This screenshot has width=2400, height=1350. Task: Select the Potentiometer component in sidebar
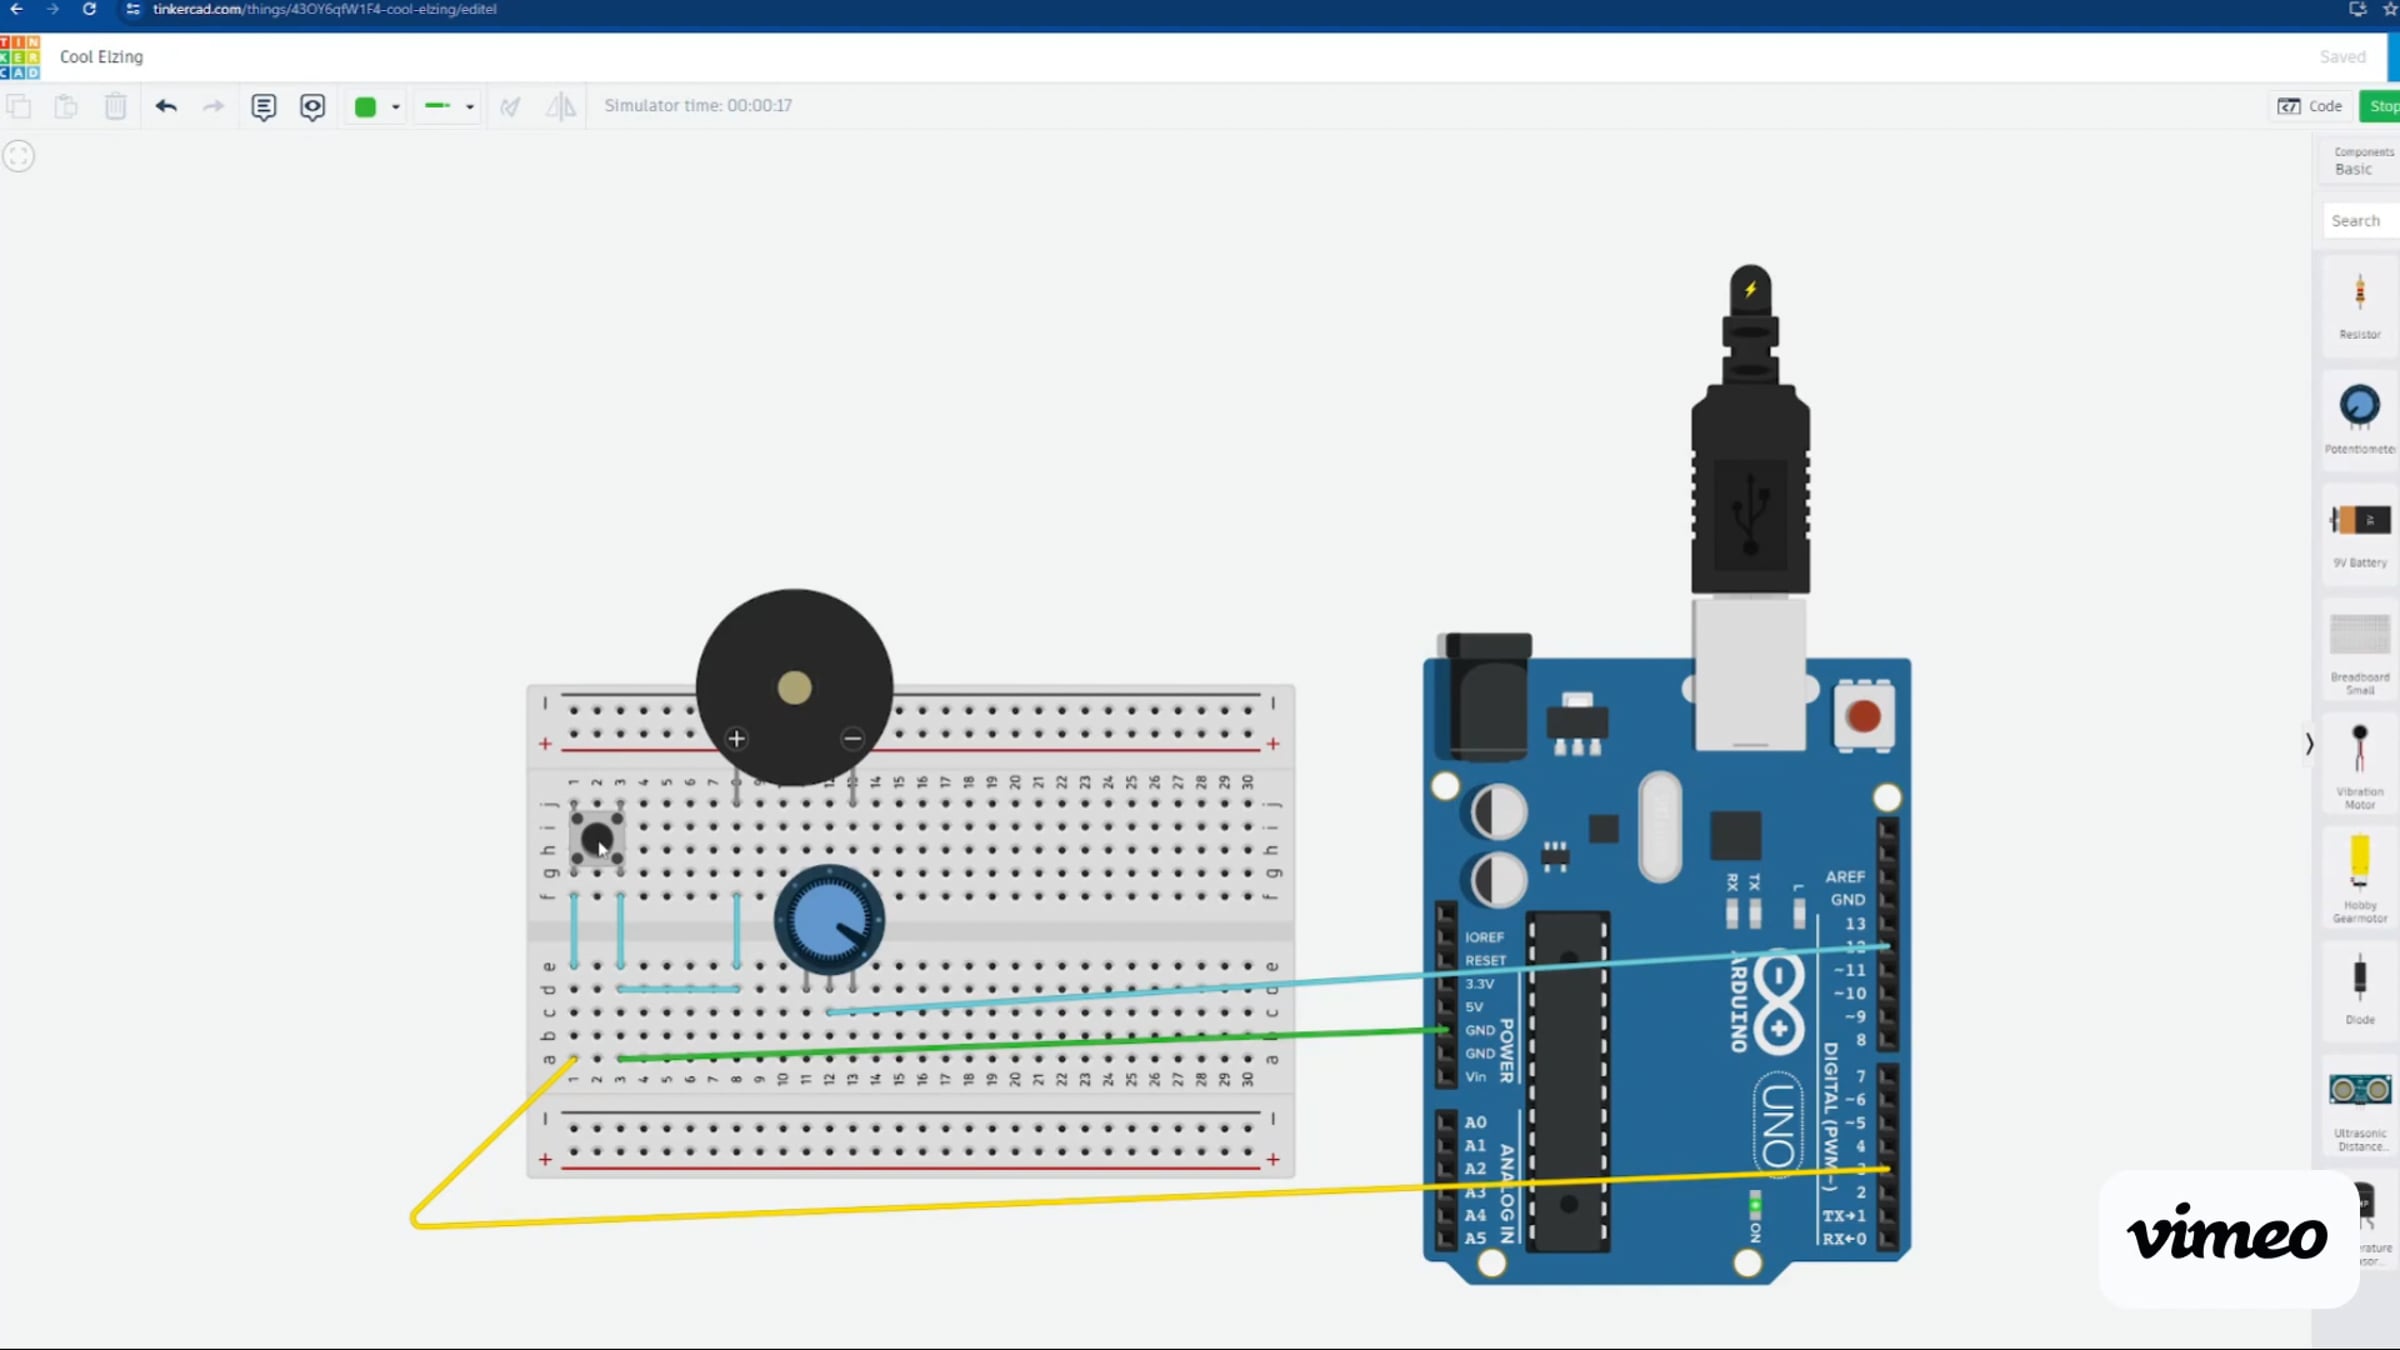[x=2359, y=416]
